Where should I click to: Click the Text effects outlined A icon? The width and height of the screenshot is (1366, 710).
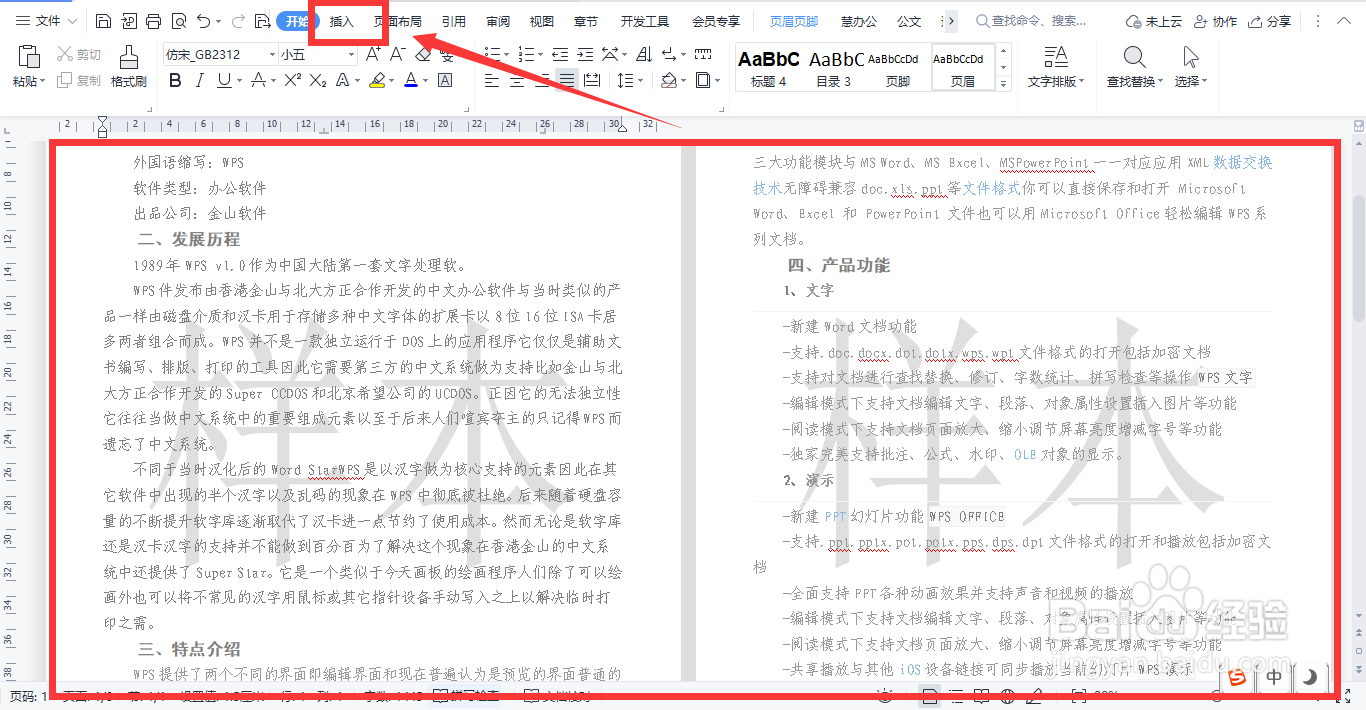pos(343,80)
